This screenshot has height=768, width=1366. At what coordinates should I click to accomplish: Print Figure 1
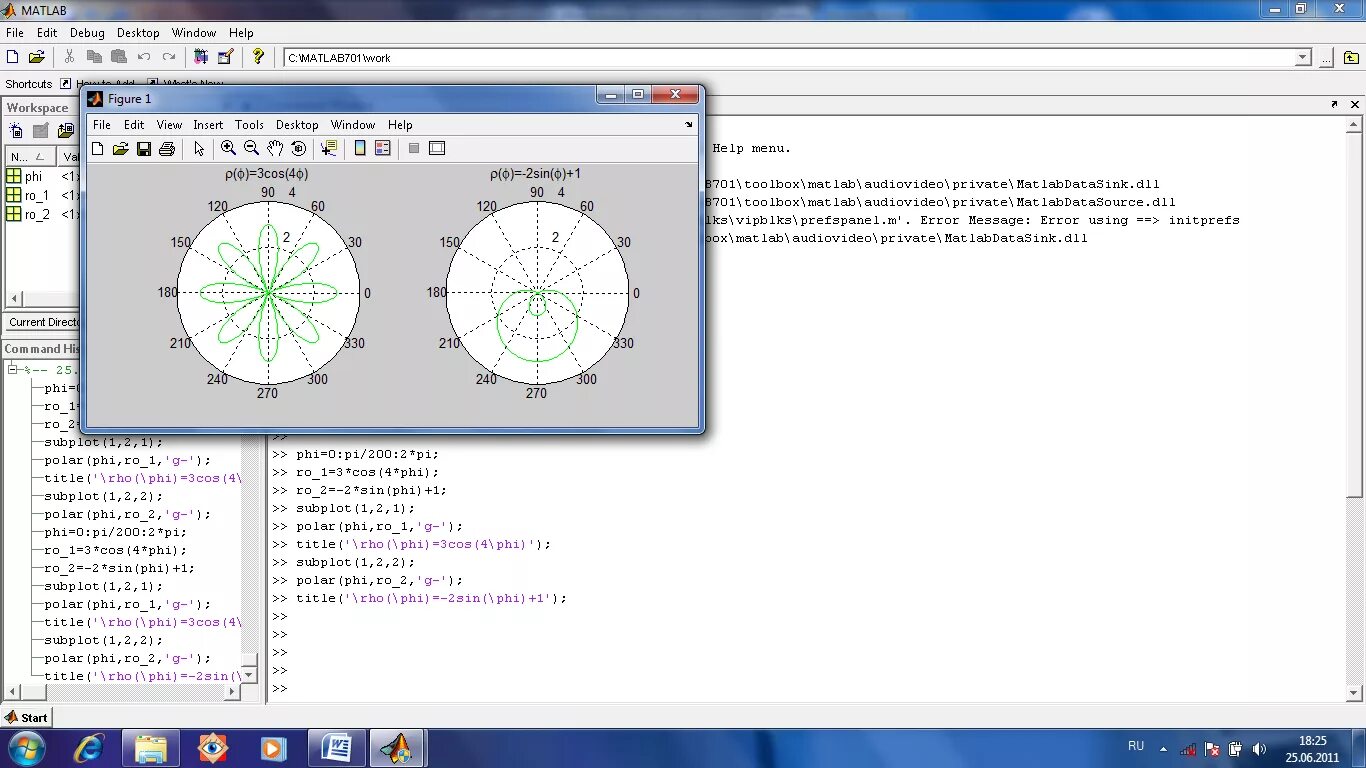coord(167,149)
